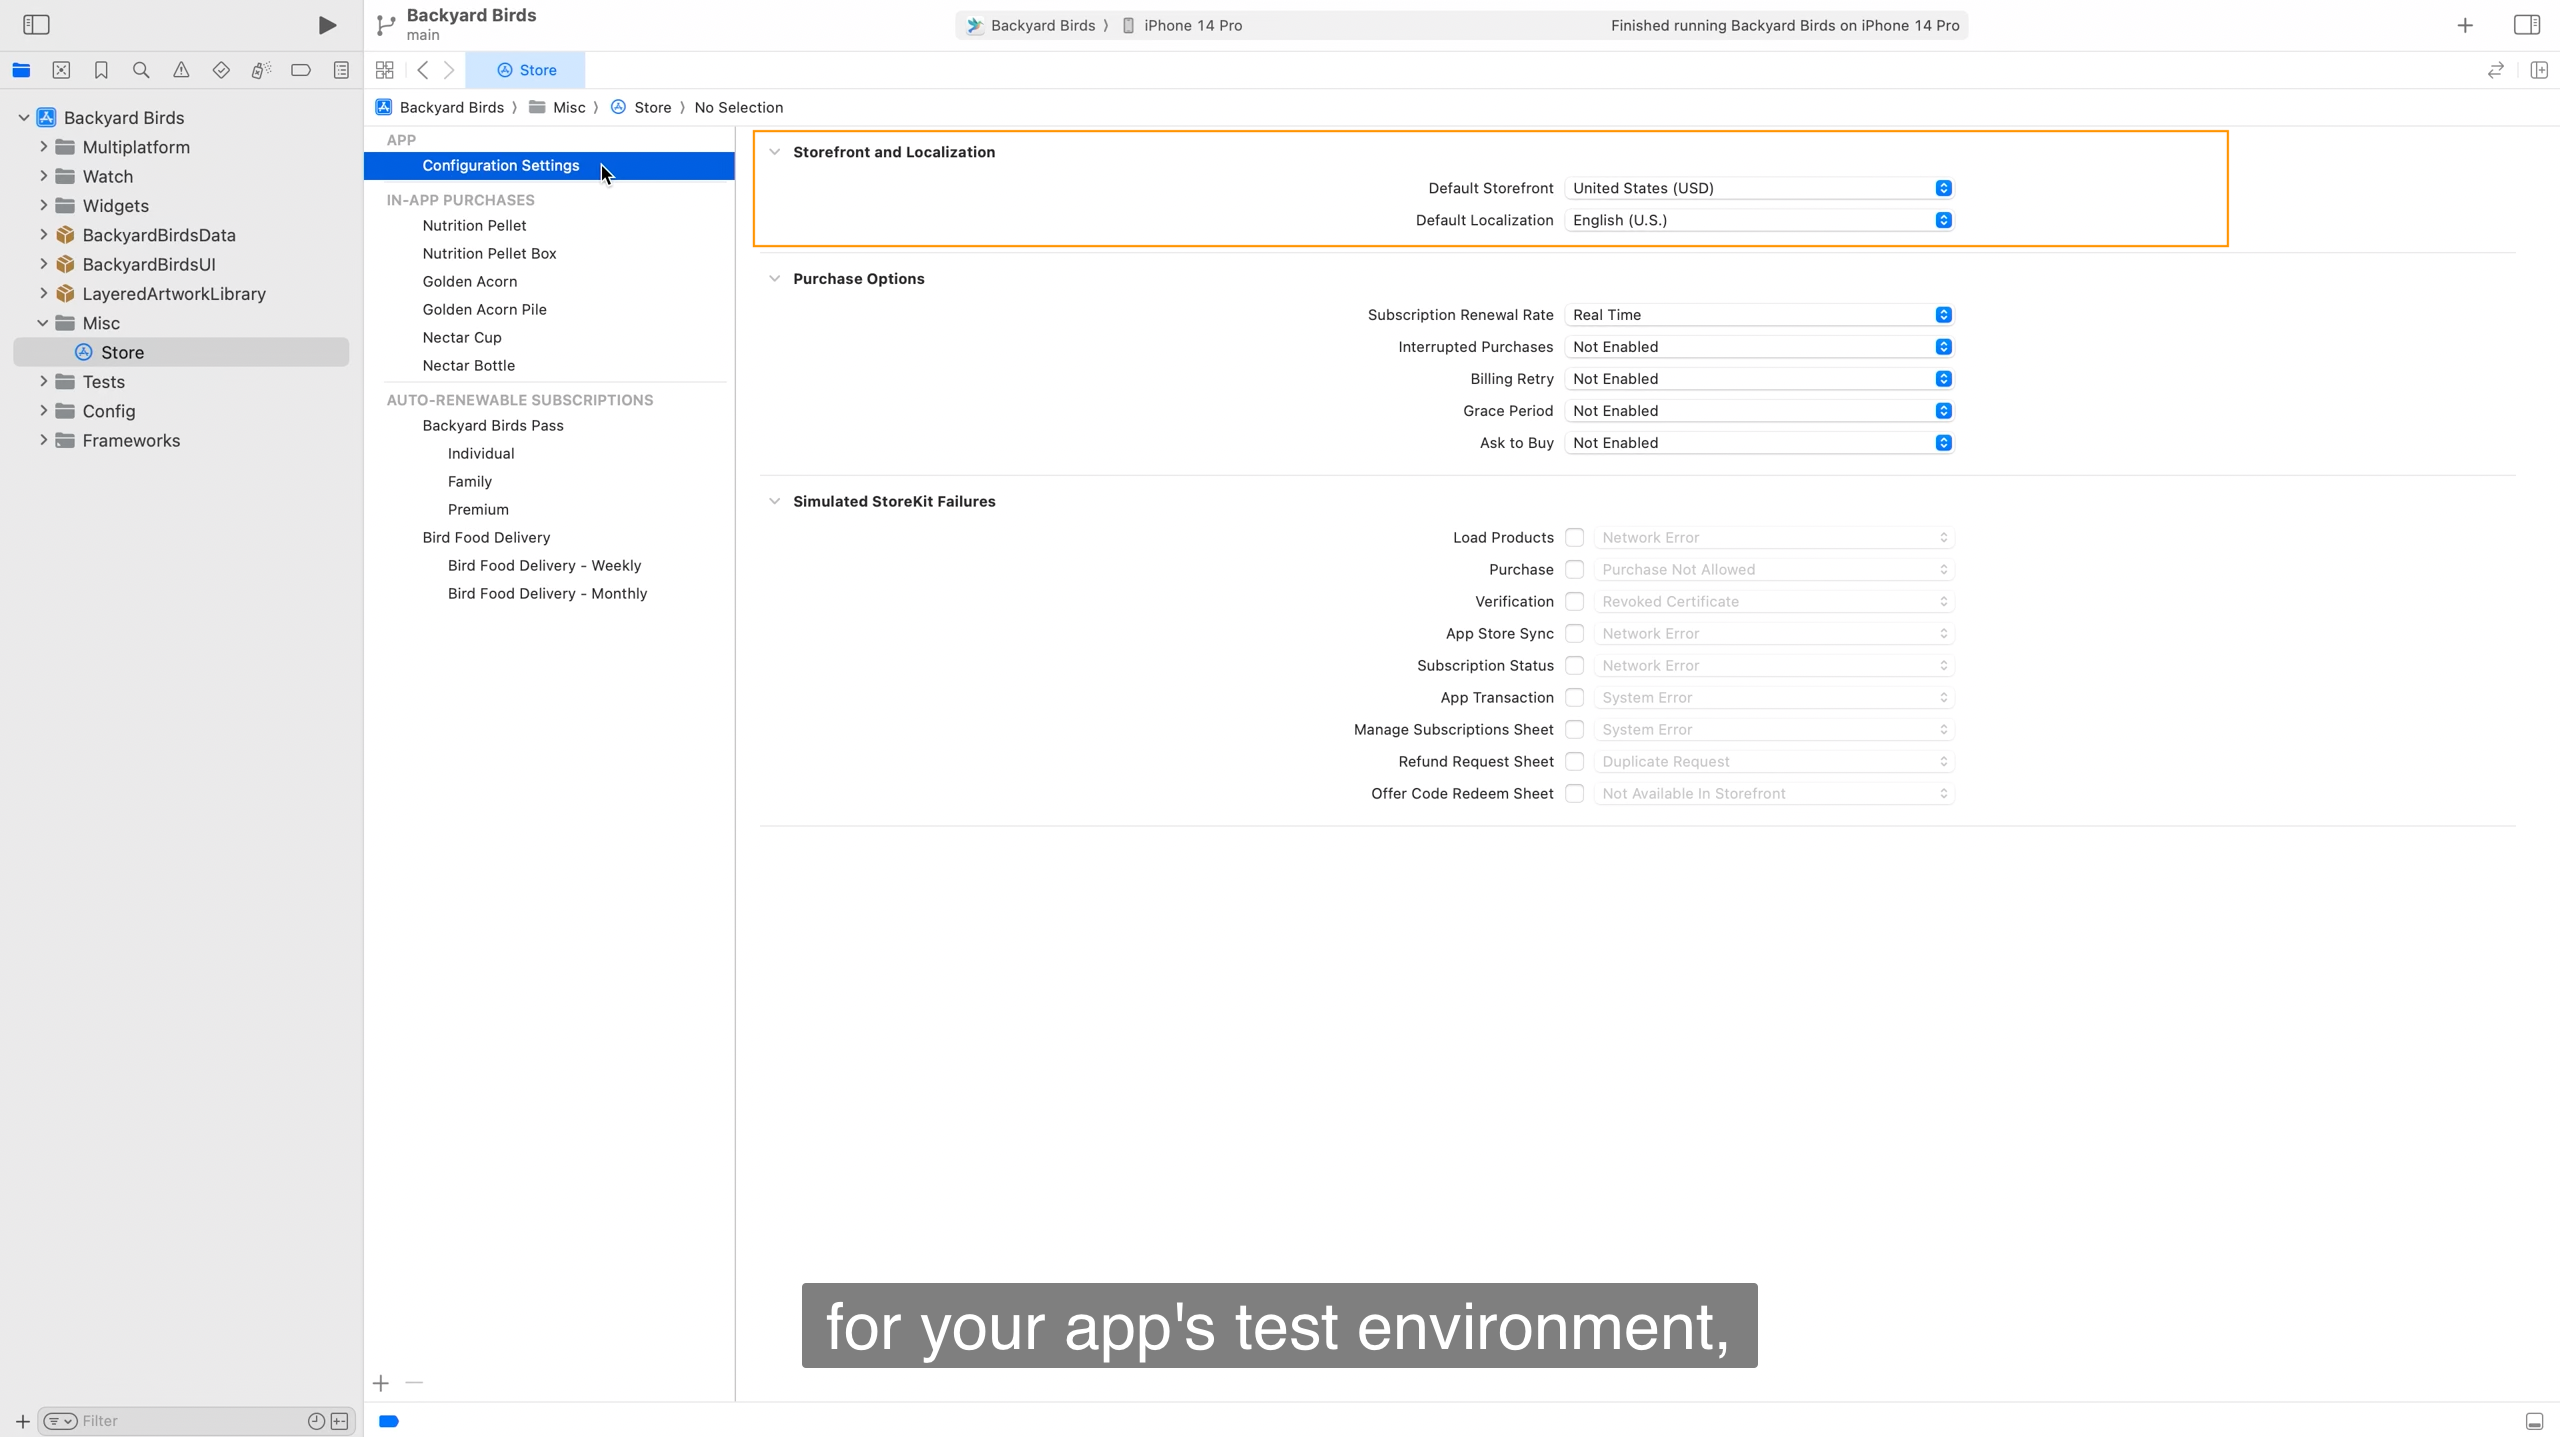
Task: Select the Golden Acorn Pile product
Action: [484, 310]
